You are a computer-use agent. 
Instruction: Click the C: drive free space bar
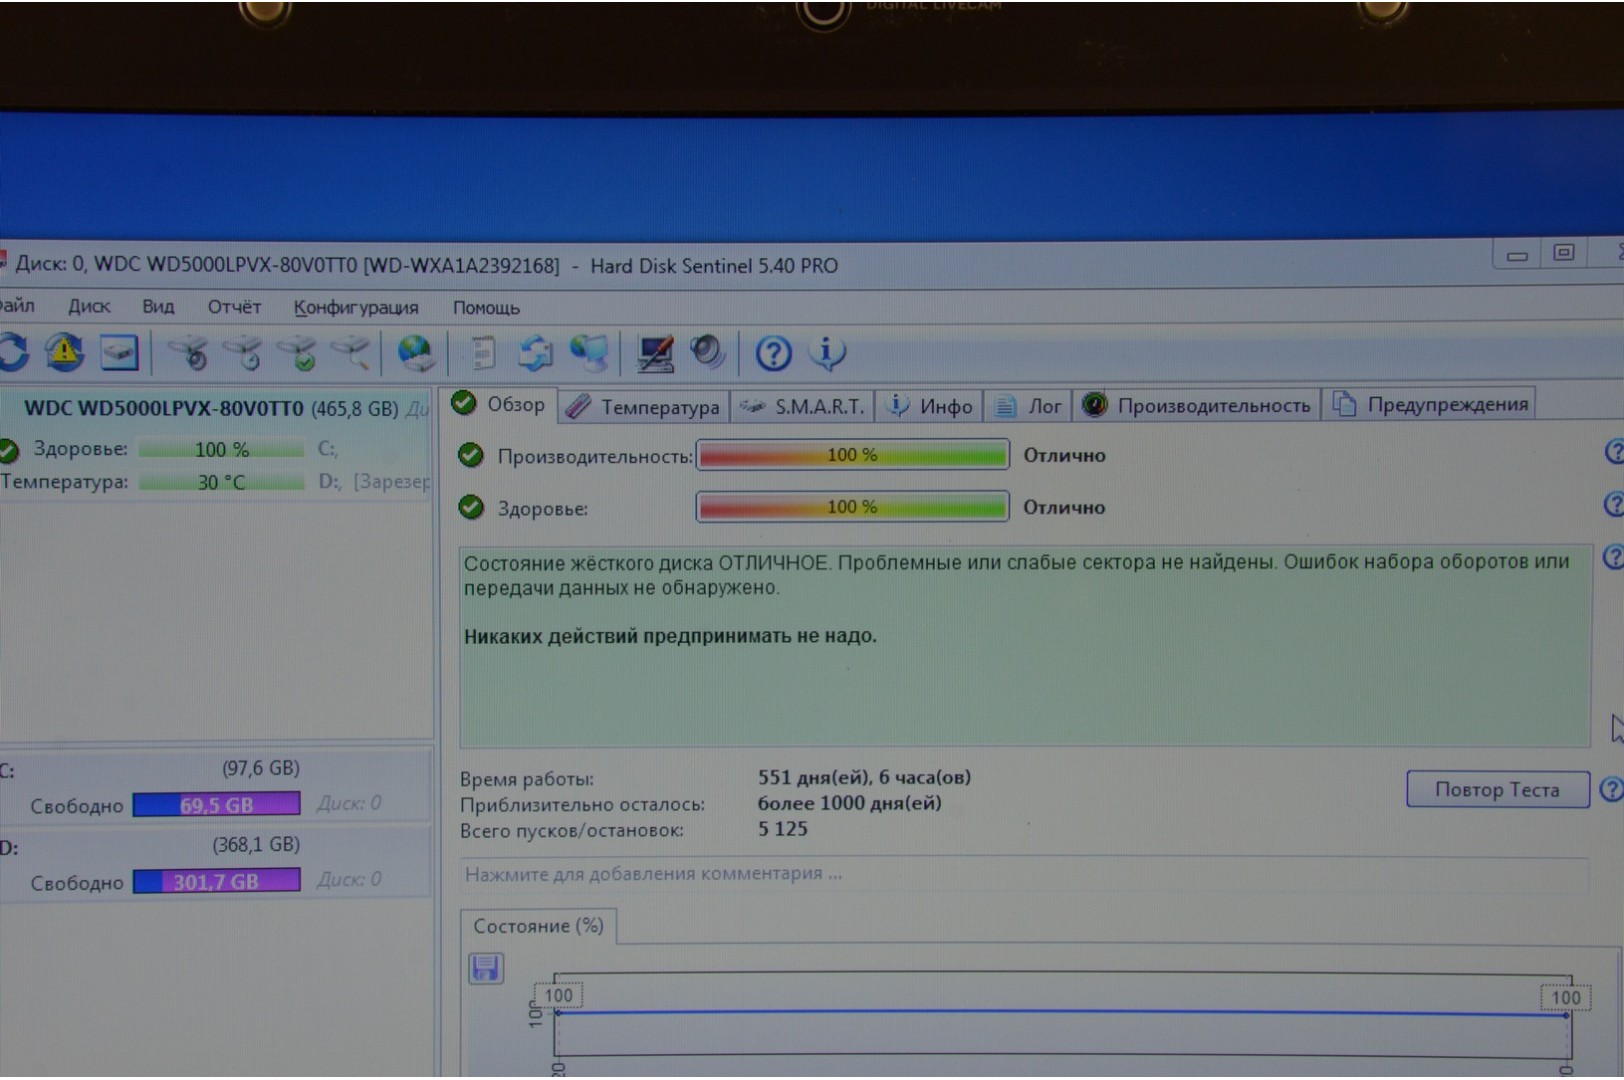click(216, 805)
